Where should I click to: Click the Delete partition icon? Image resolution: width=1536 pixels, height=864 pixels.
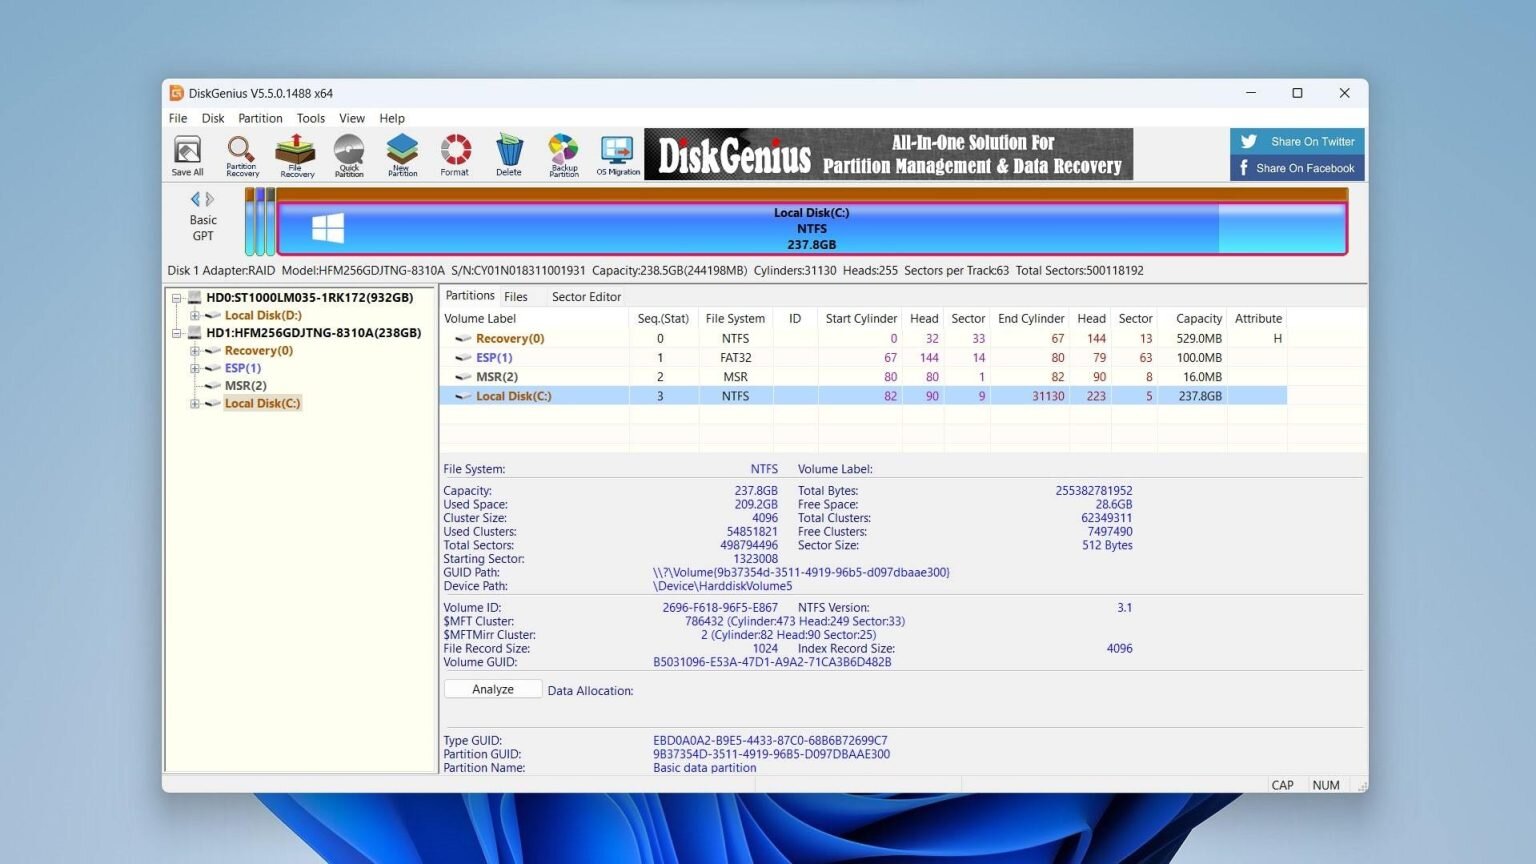click(x=509, y=155)
